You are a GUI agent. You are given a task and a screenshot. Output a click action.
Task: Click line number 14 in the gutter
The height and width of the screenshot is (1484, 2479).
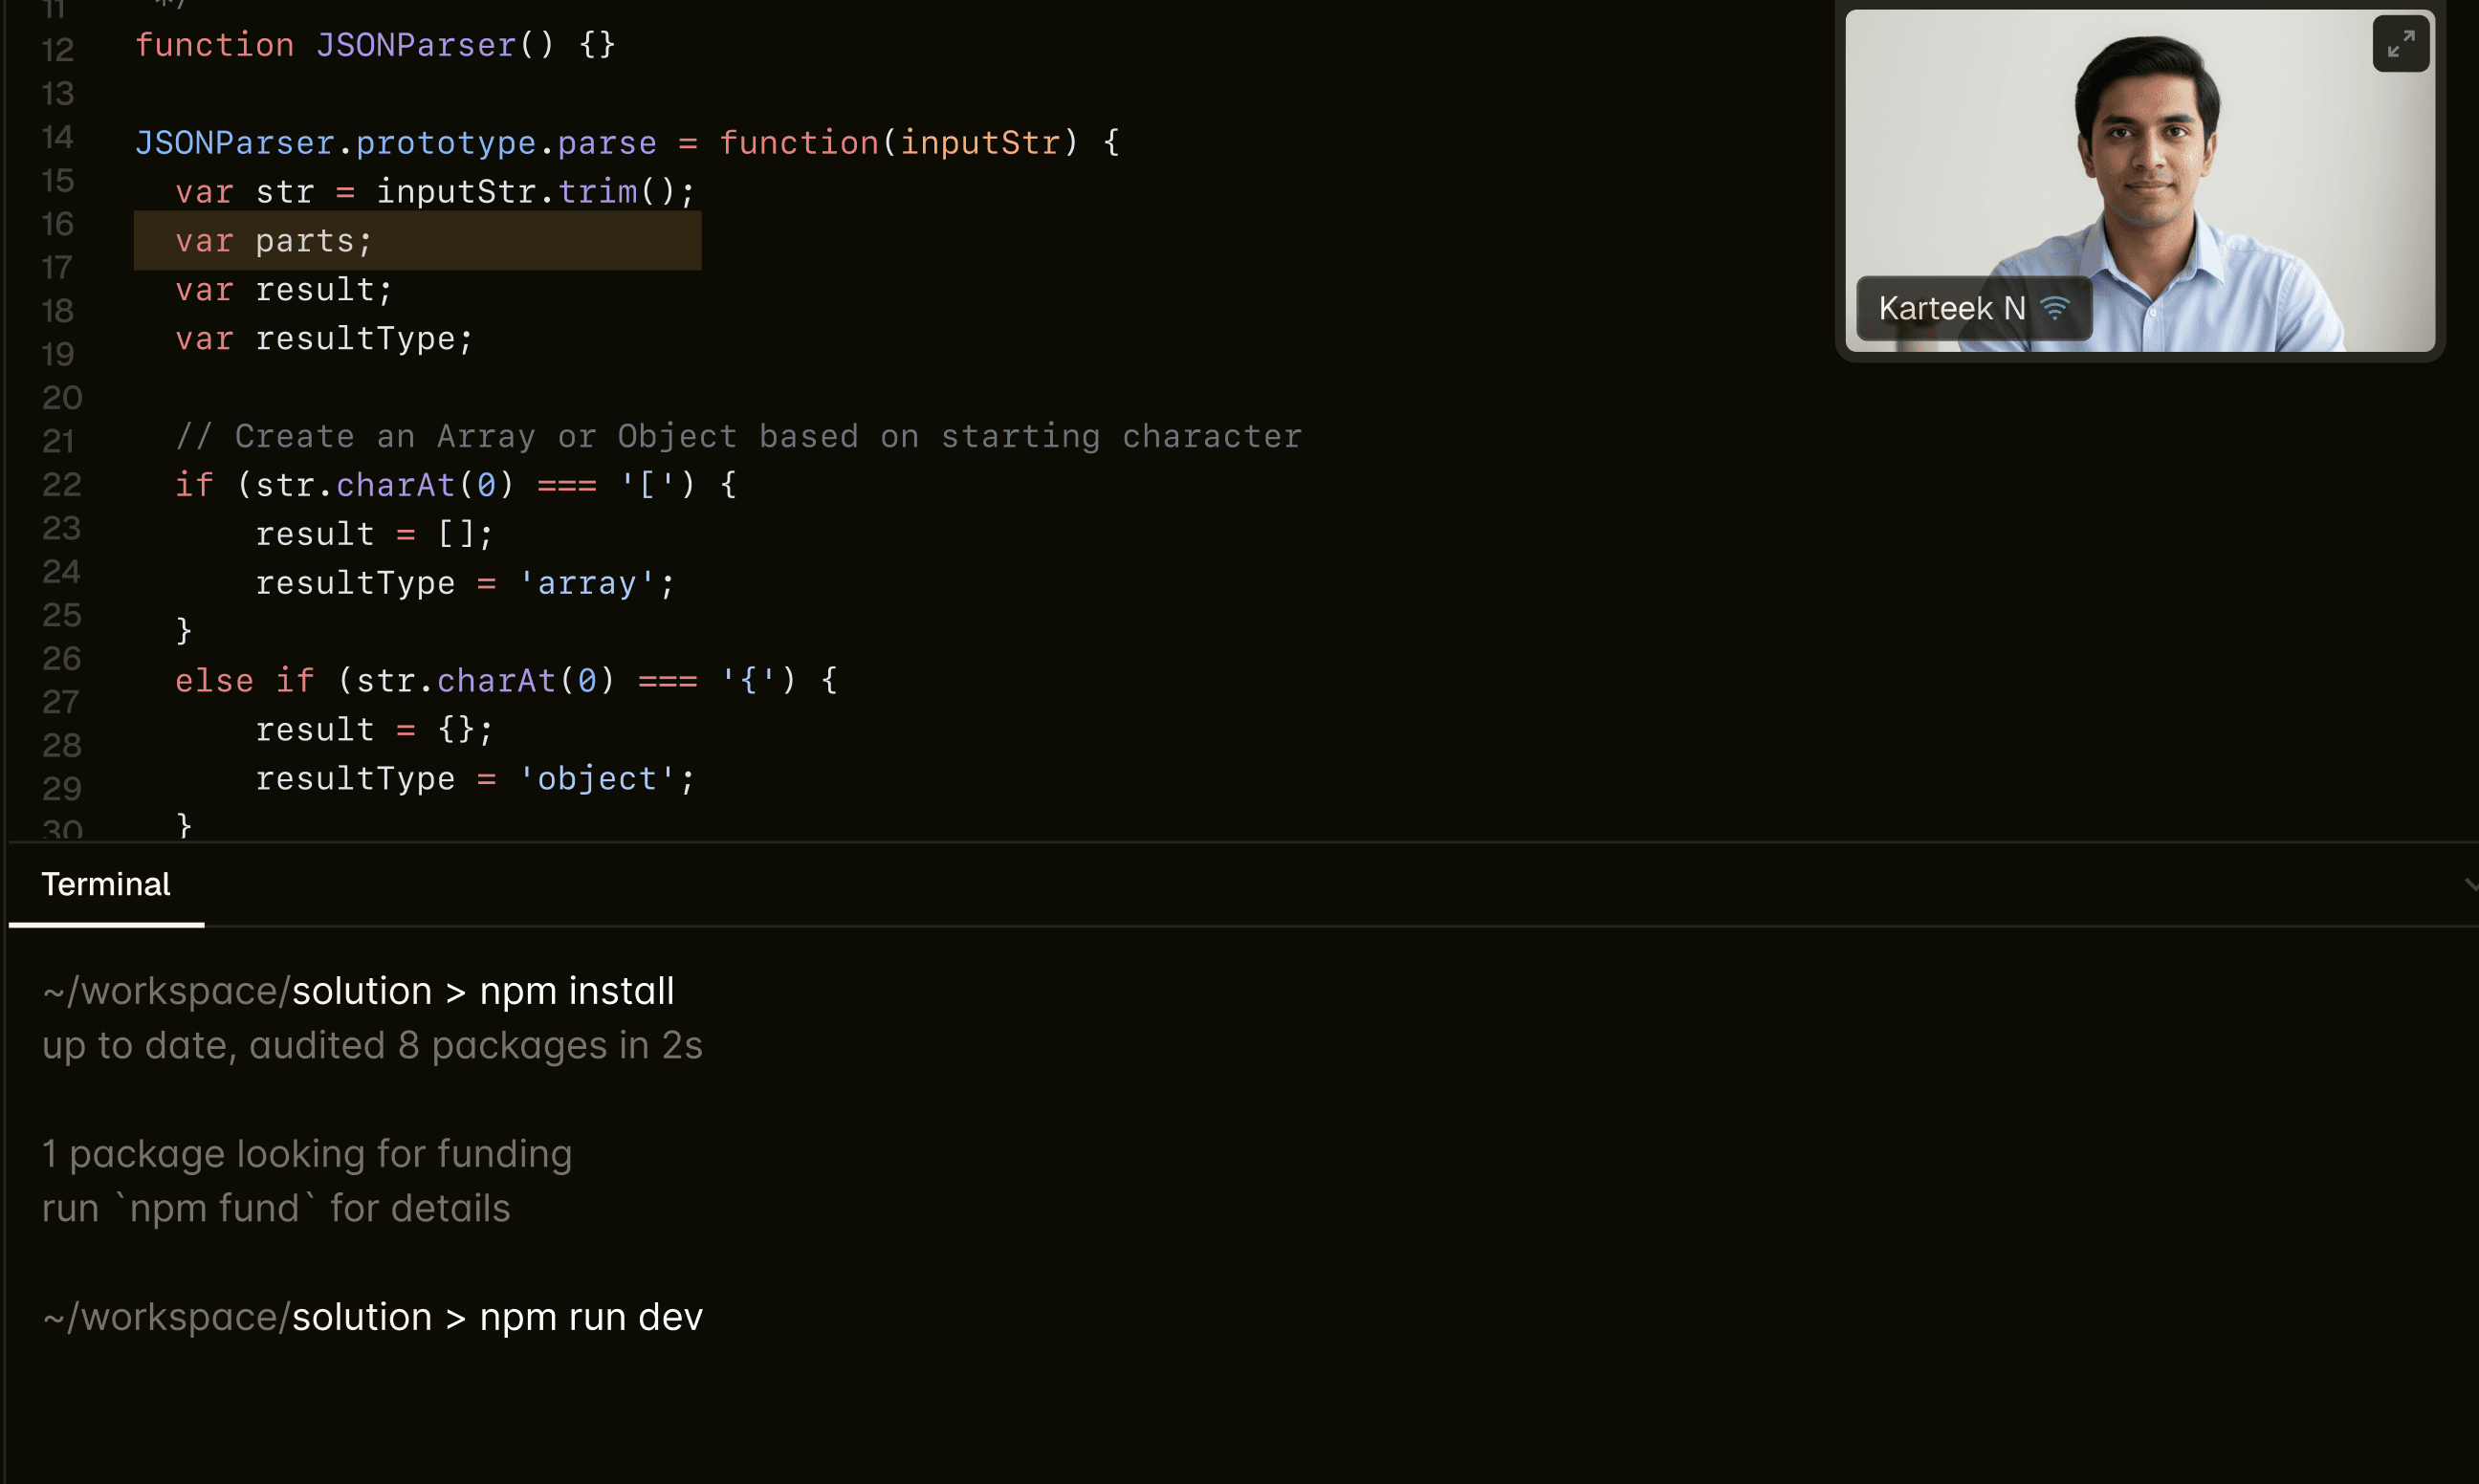click(x=58, y=137)
